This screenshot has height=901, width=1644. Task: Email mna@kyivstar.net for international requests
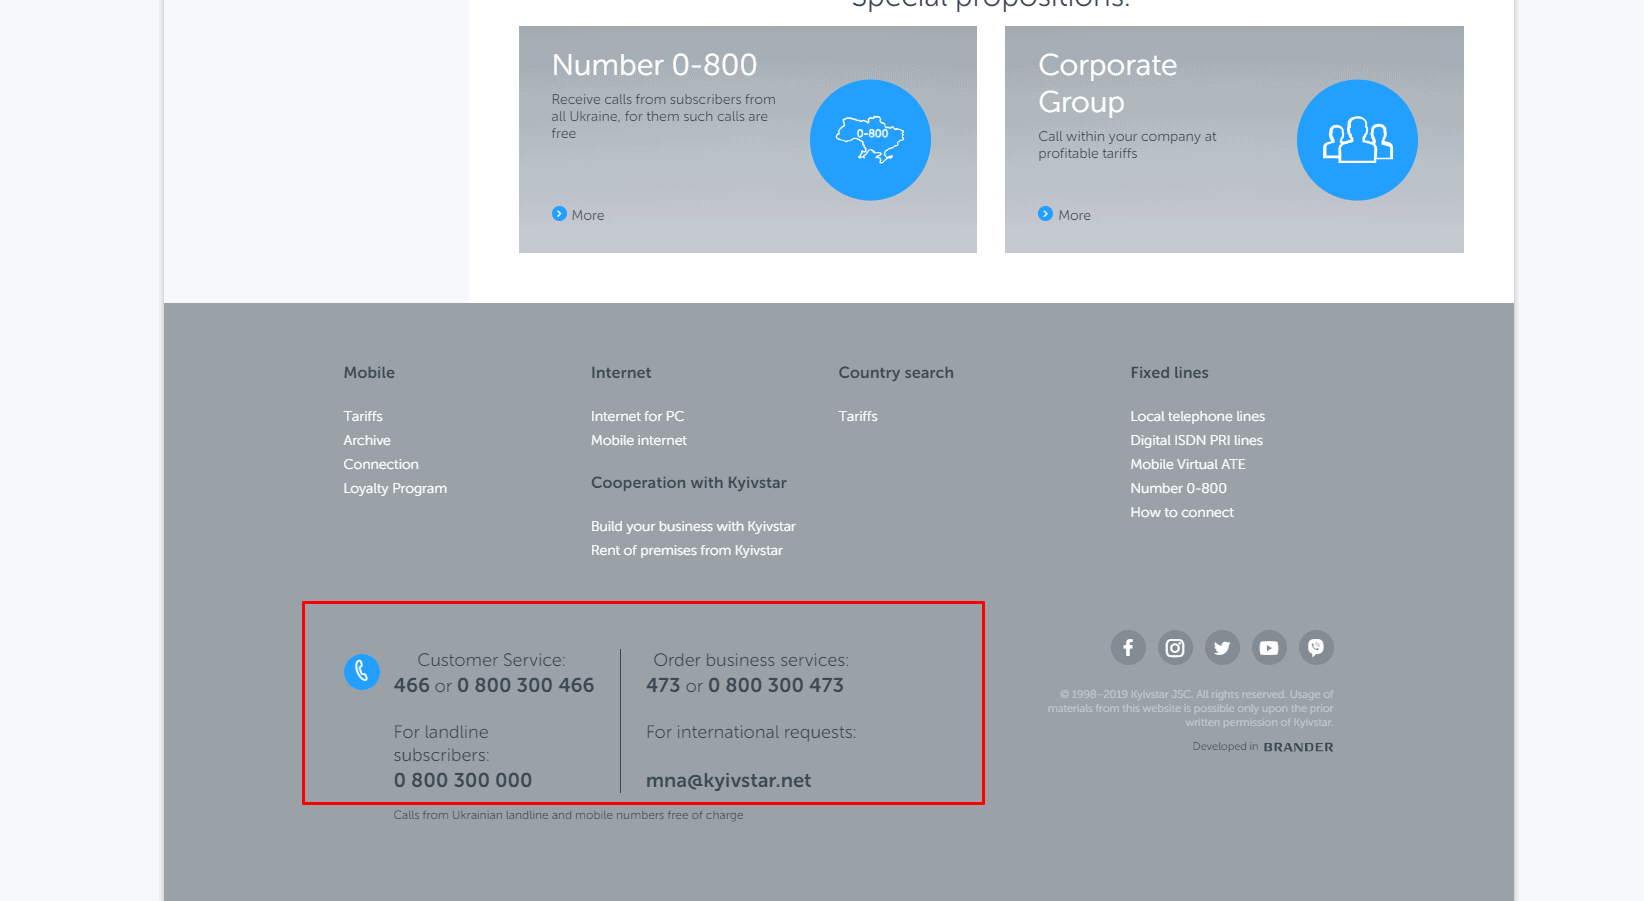click(731, 780)
